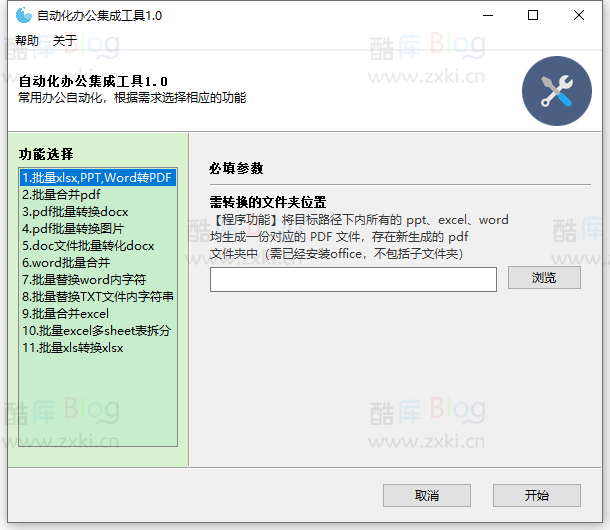
Task: Pick 8.批量替换TXT文件内字符串 option
Action: [98, 297]
